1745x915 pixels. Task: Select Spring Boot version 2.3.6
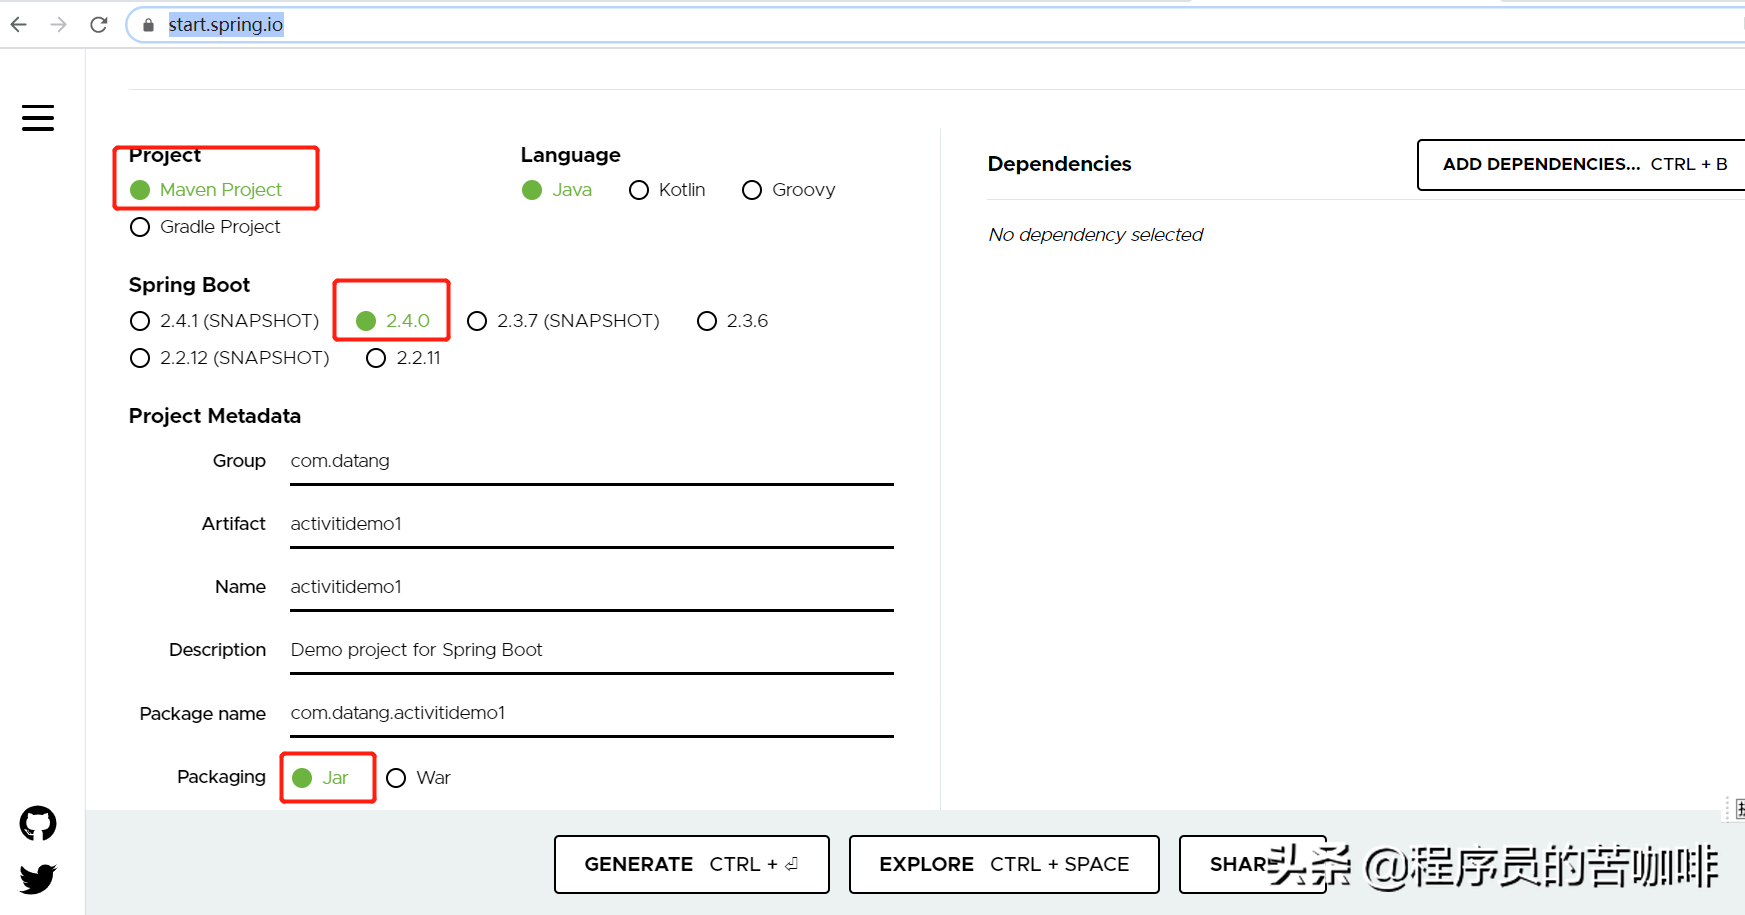[x=733, y=321]
